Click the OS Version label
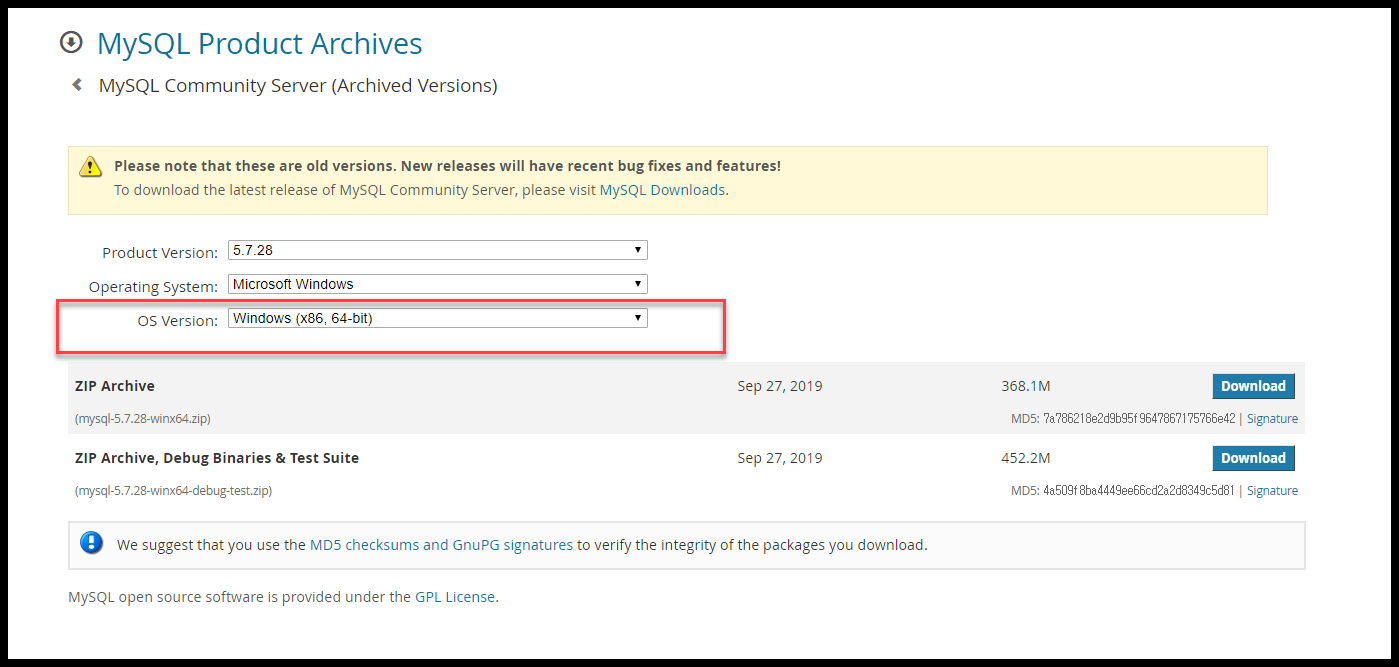The width and height of the screenshot is (1399, 667). click(178, 321)
